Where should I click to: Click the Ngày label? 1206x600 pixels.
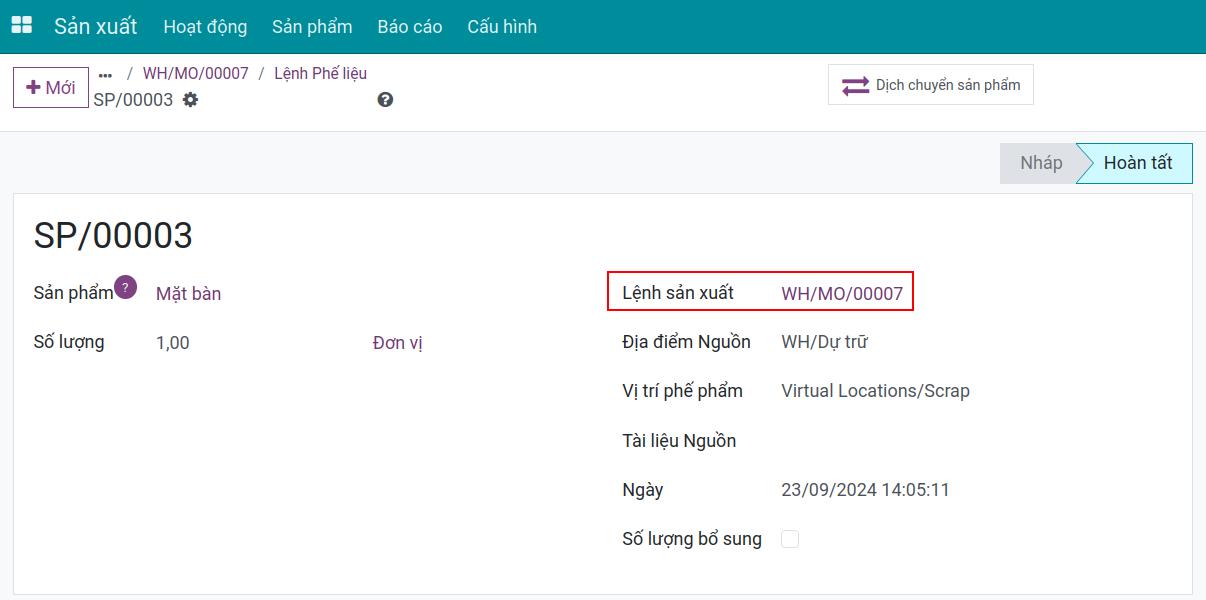click(643, 490)
